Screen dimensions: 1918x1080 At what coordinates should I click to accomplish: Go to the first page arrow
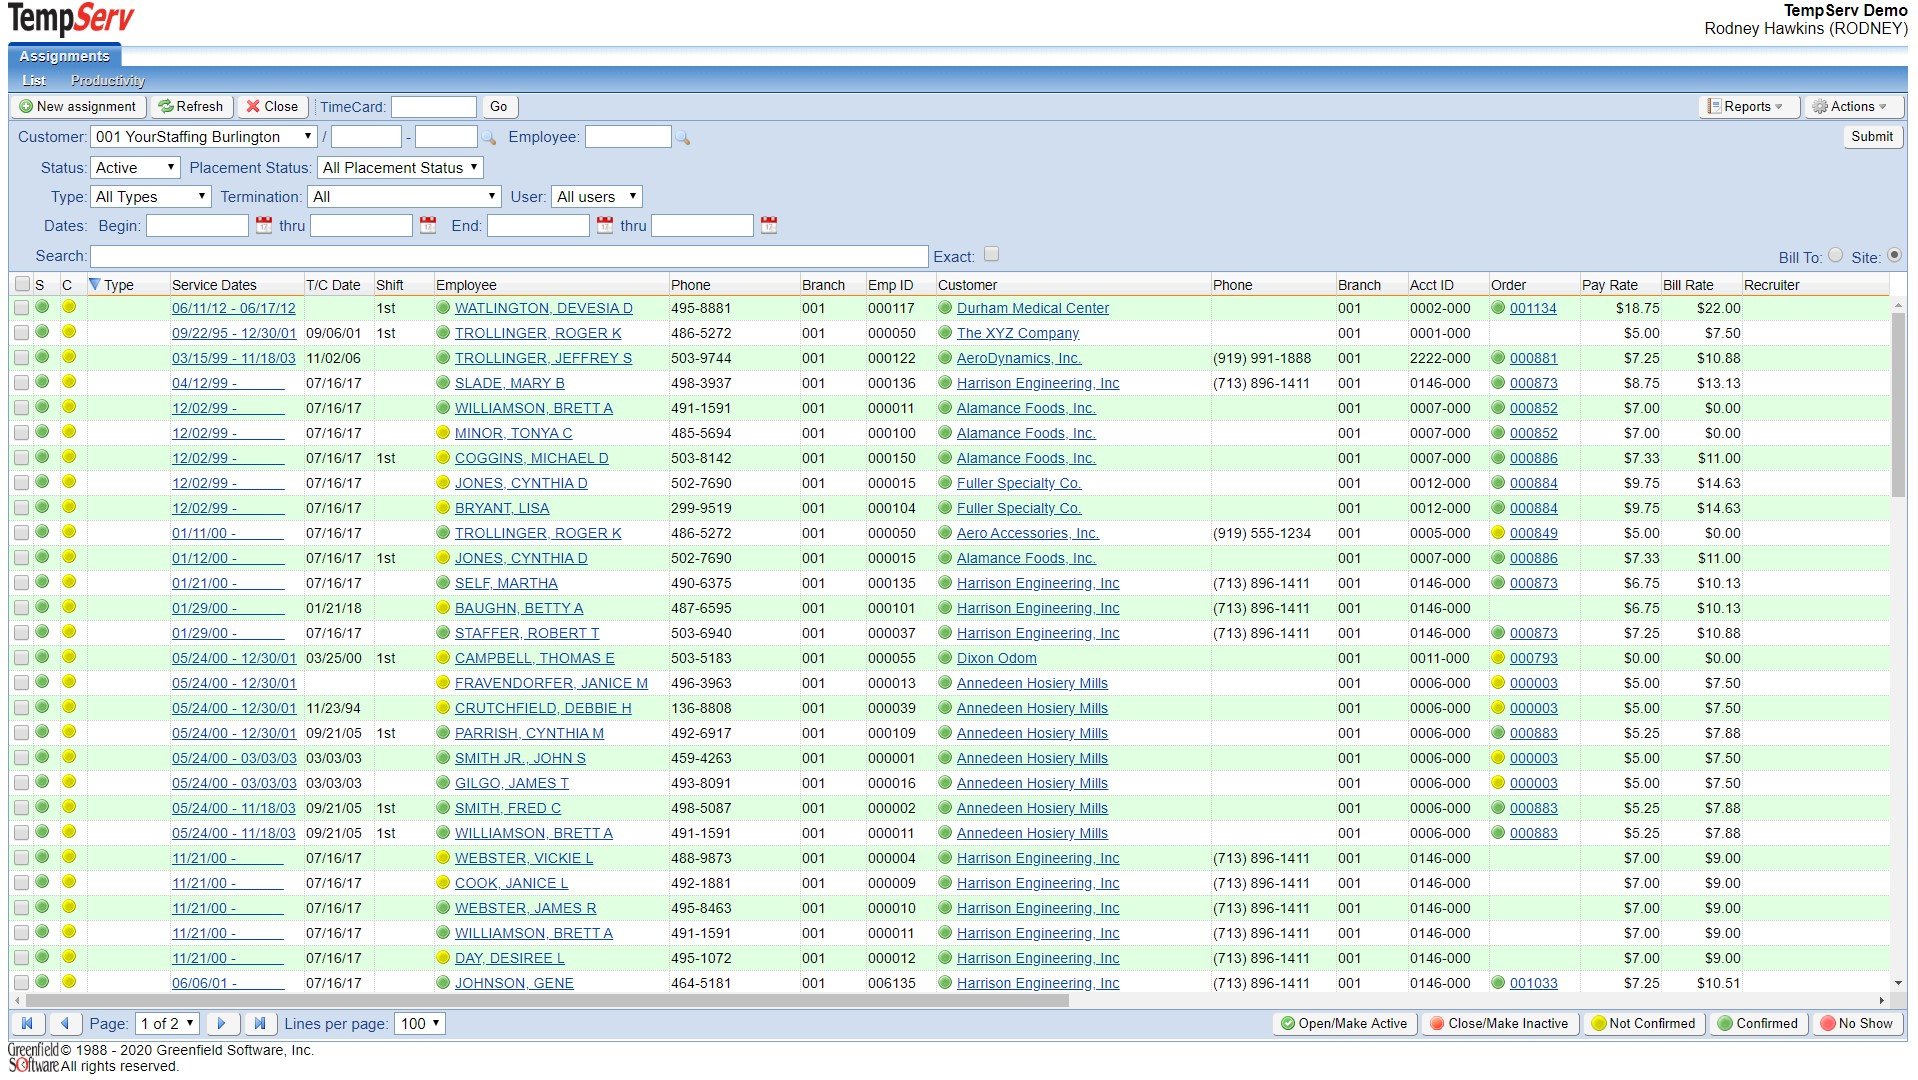pos(27,1024)
